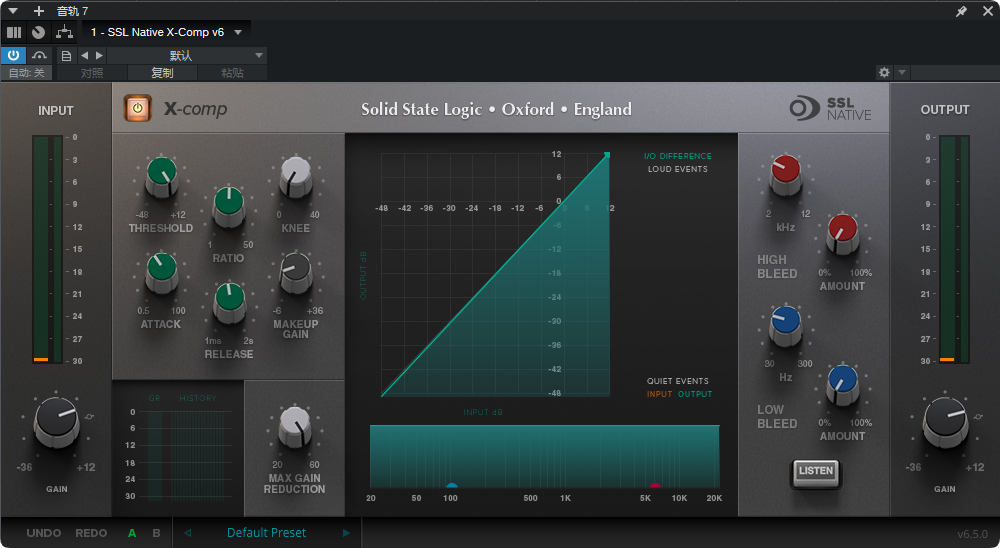Screen dimensions: 1000x548
Task: Click the sidechain routing icon
Action: pyautogui.click(x=64, y=32)
